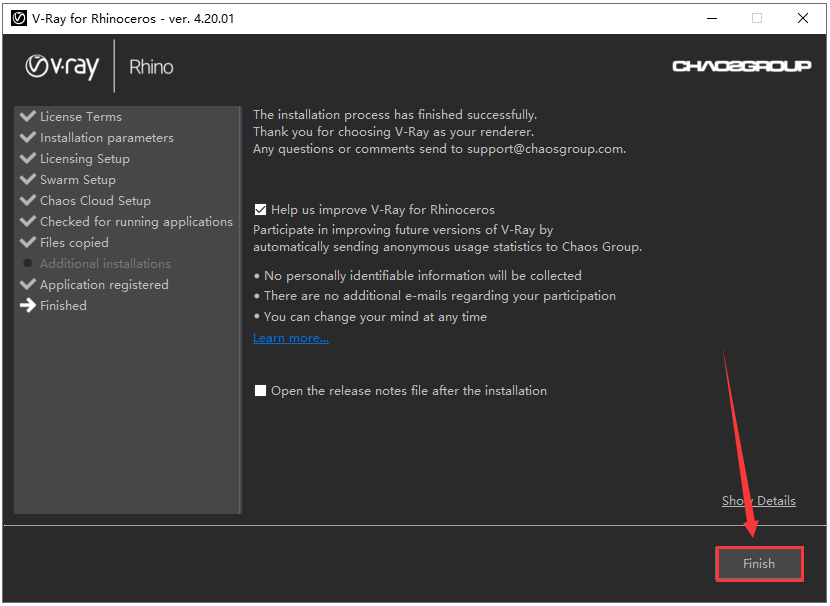Click the checkmark beside License Terms
Viewport: 830px width, 606px height.
click(x=28, y=116)
